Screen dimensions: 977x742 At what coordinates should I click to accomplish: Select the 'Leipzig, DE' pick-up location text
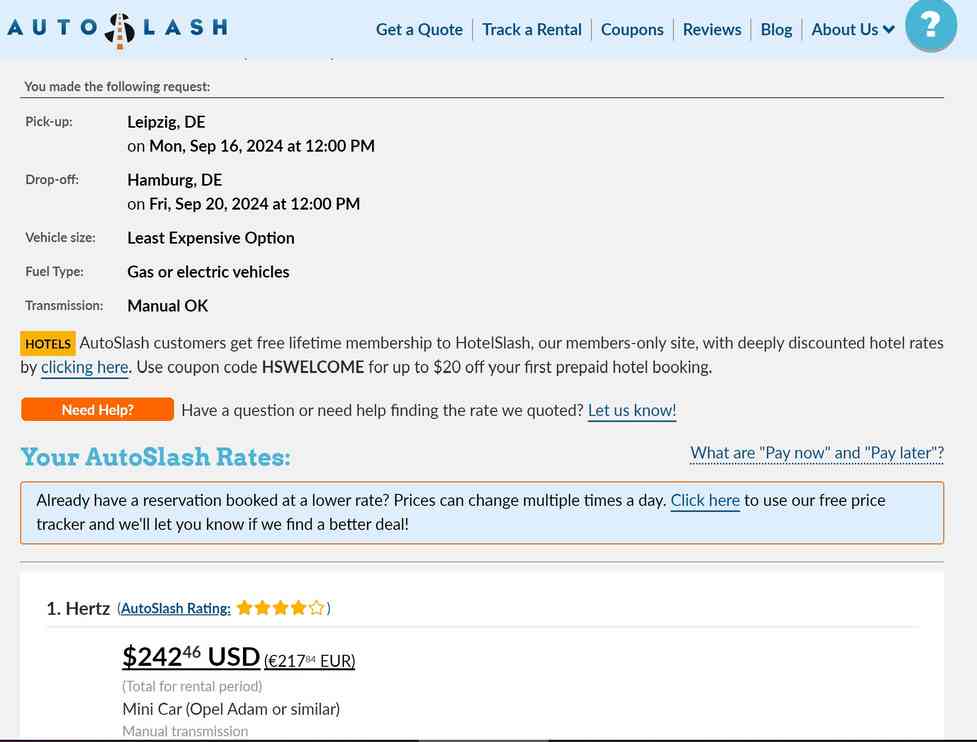[x=166, y=121]
